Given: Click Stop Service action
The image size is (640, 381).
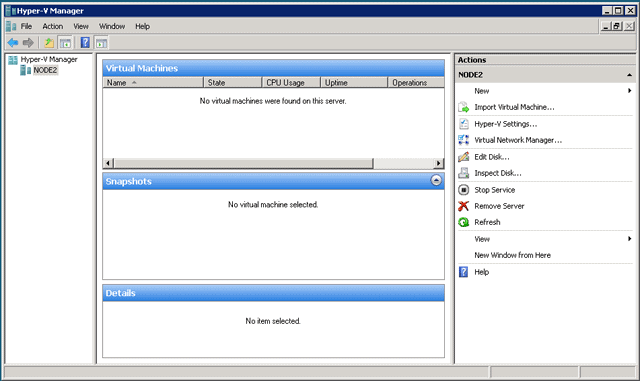Looking at the screenshot, I should tap(495, 190).
